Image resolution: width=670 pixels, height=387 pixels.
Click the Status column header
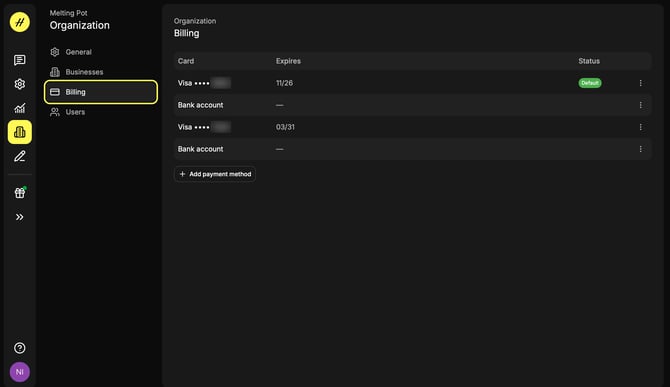coord(589,61)
